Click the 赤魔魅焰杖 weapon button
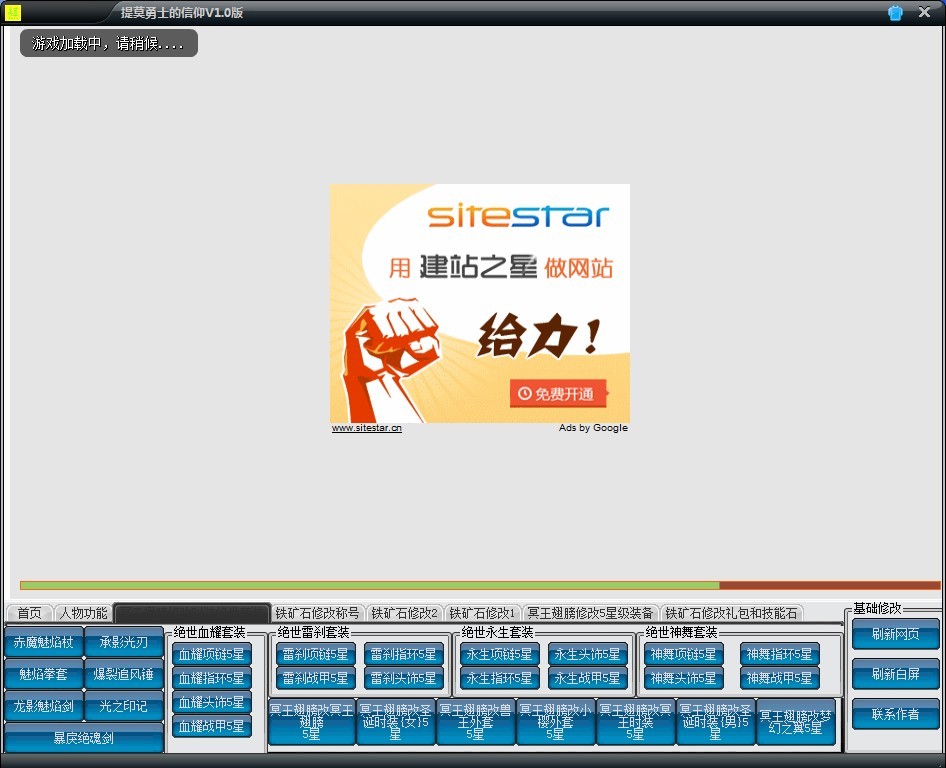This screenshot has height=768, width=946. coord(44,642)
